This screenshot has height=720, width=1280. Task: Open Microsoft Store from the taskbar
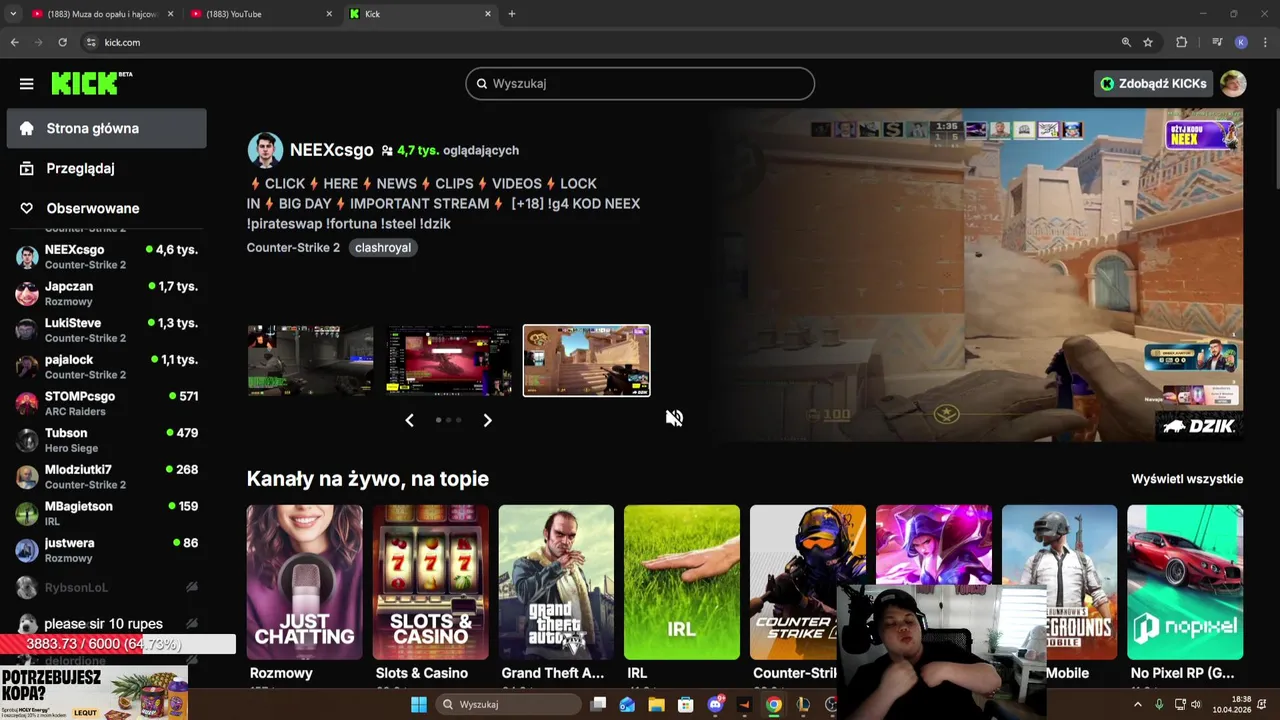click(685, 704)
